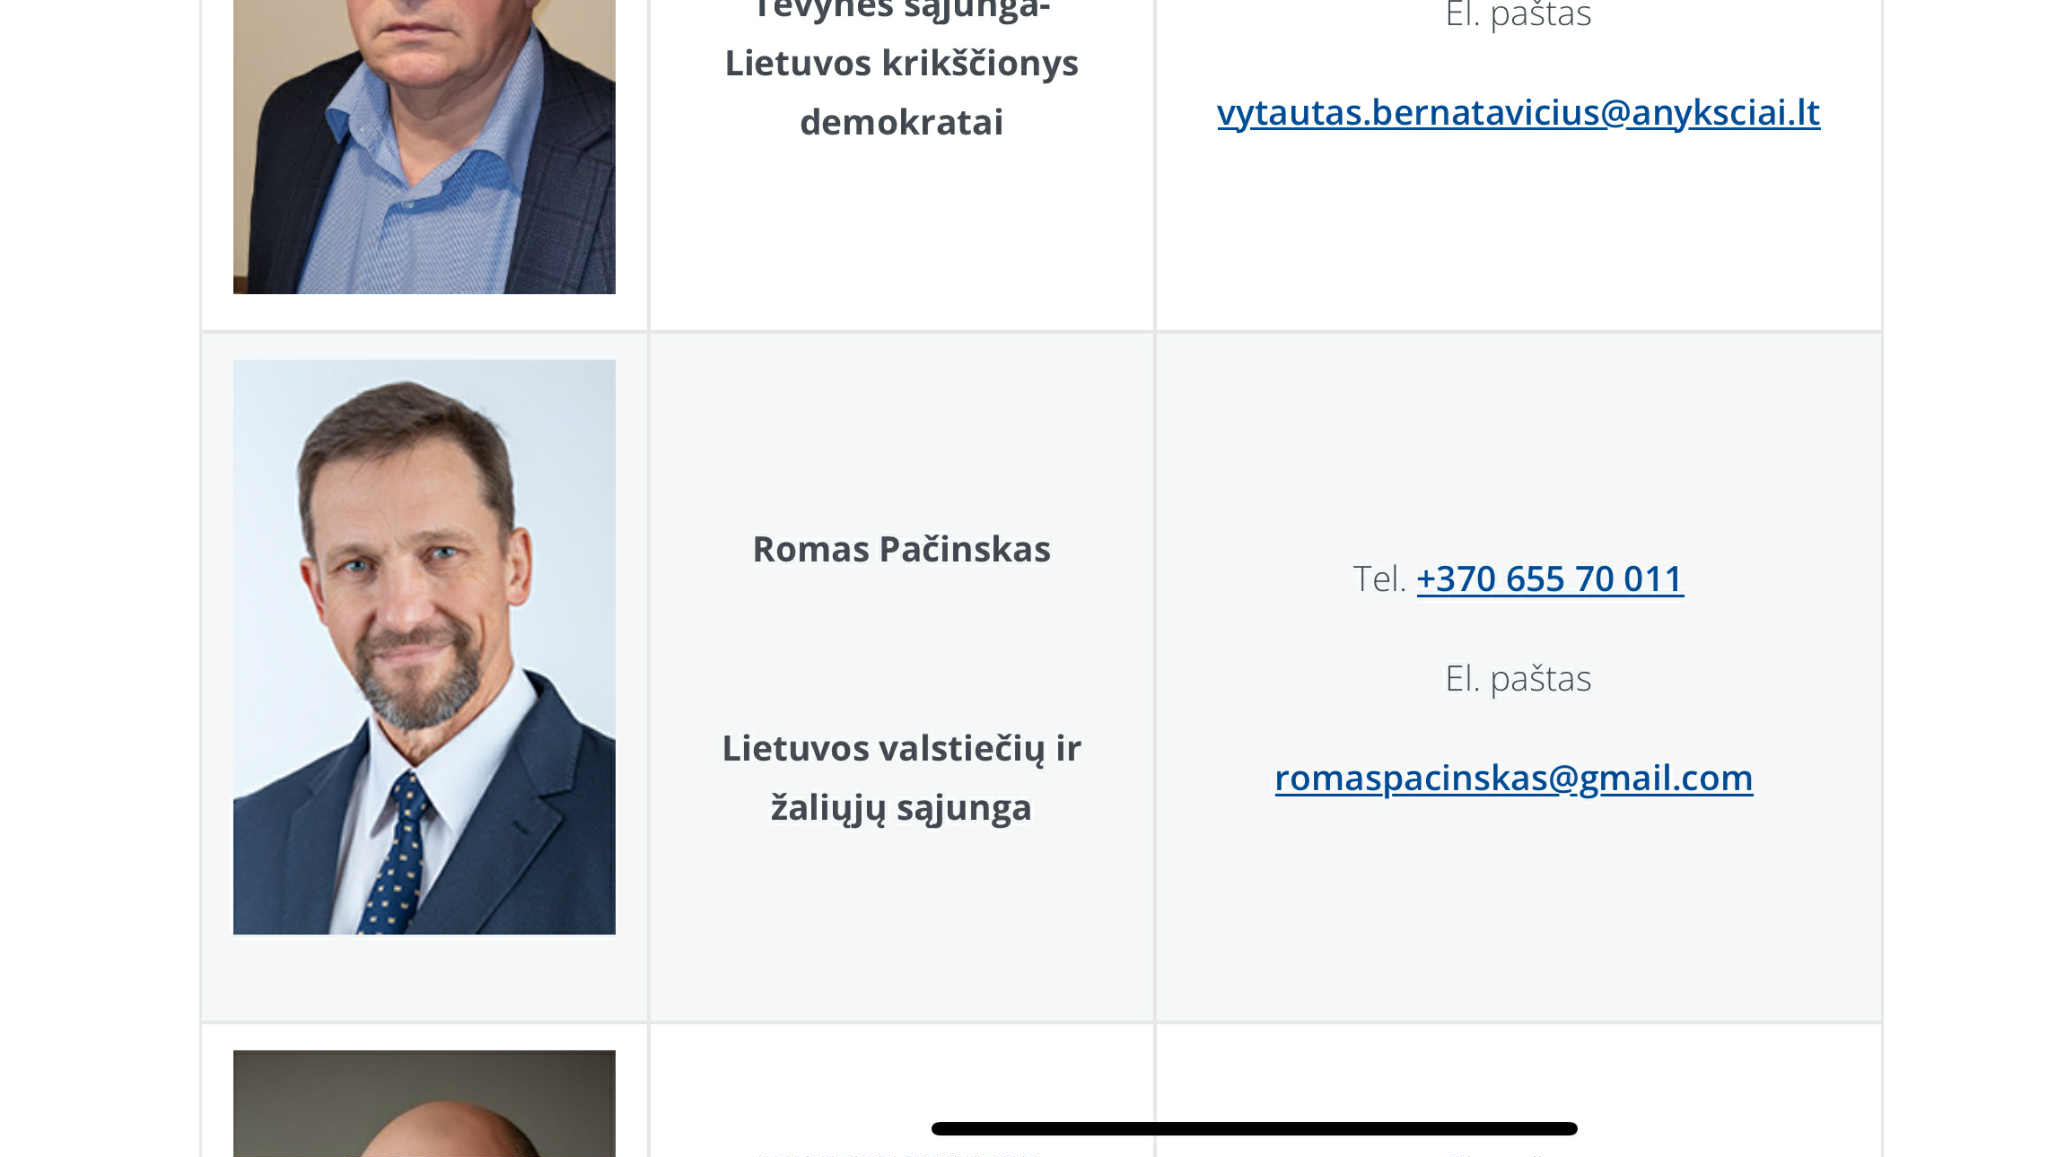Screen dimensions: 2048x1157
Task: Tap the 'Tėvynės sąjunga-' cut-off text at top
Action: (901, 10)
